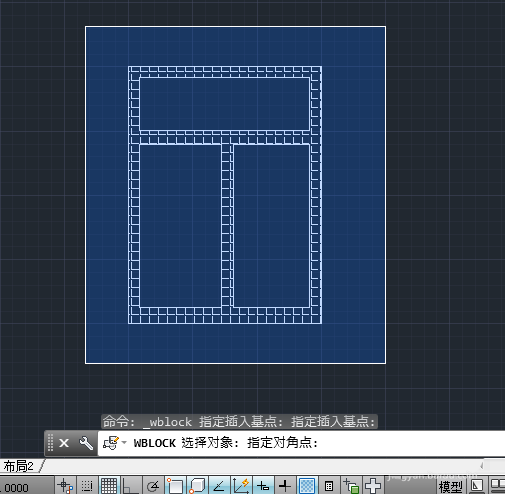Toggle Dynamic Input icon
The image size is (505, 494).
click(263, 486)
